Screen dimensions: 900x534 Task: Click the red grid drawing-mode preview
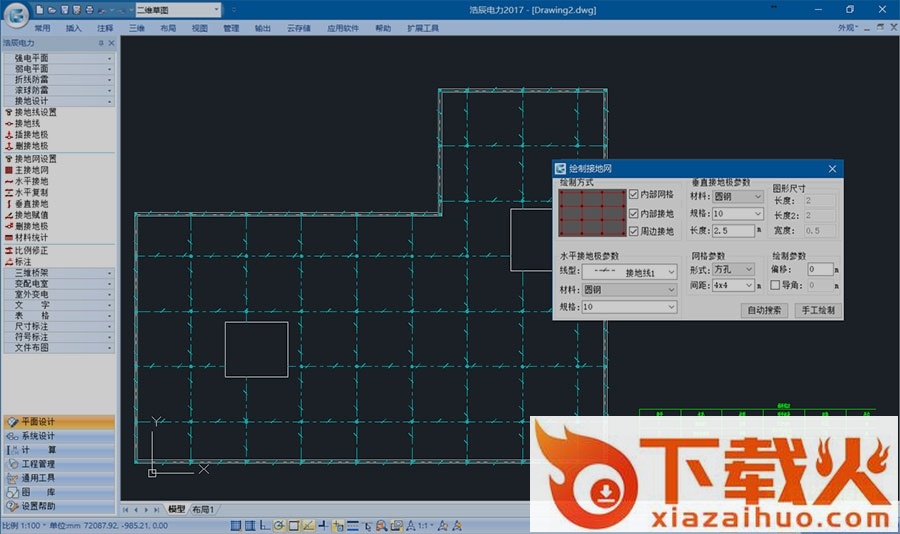(x=592, y=213)
